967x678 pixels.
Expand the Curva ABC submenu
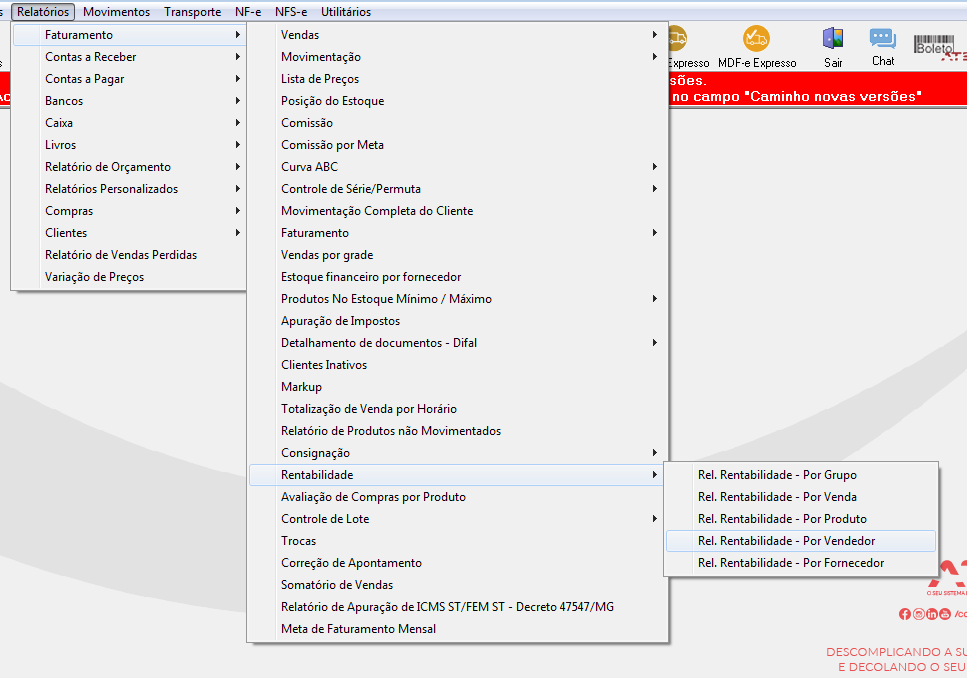[x=457, y=167]
